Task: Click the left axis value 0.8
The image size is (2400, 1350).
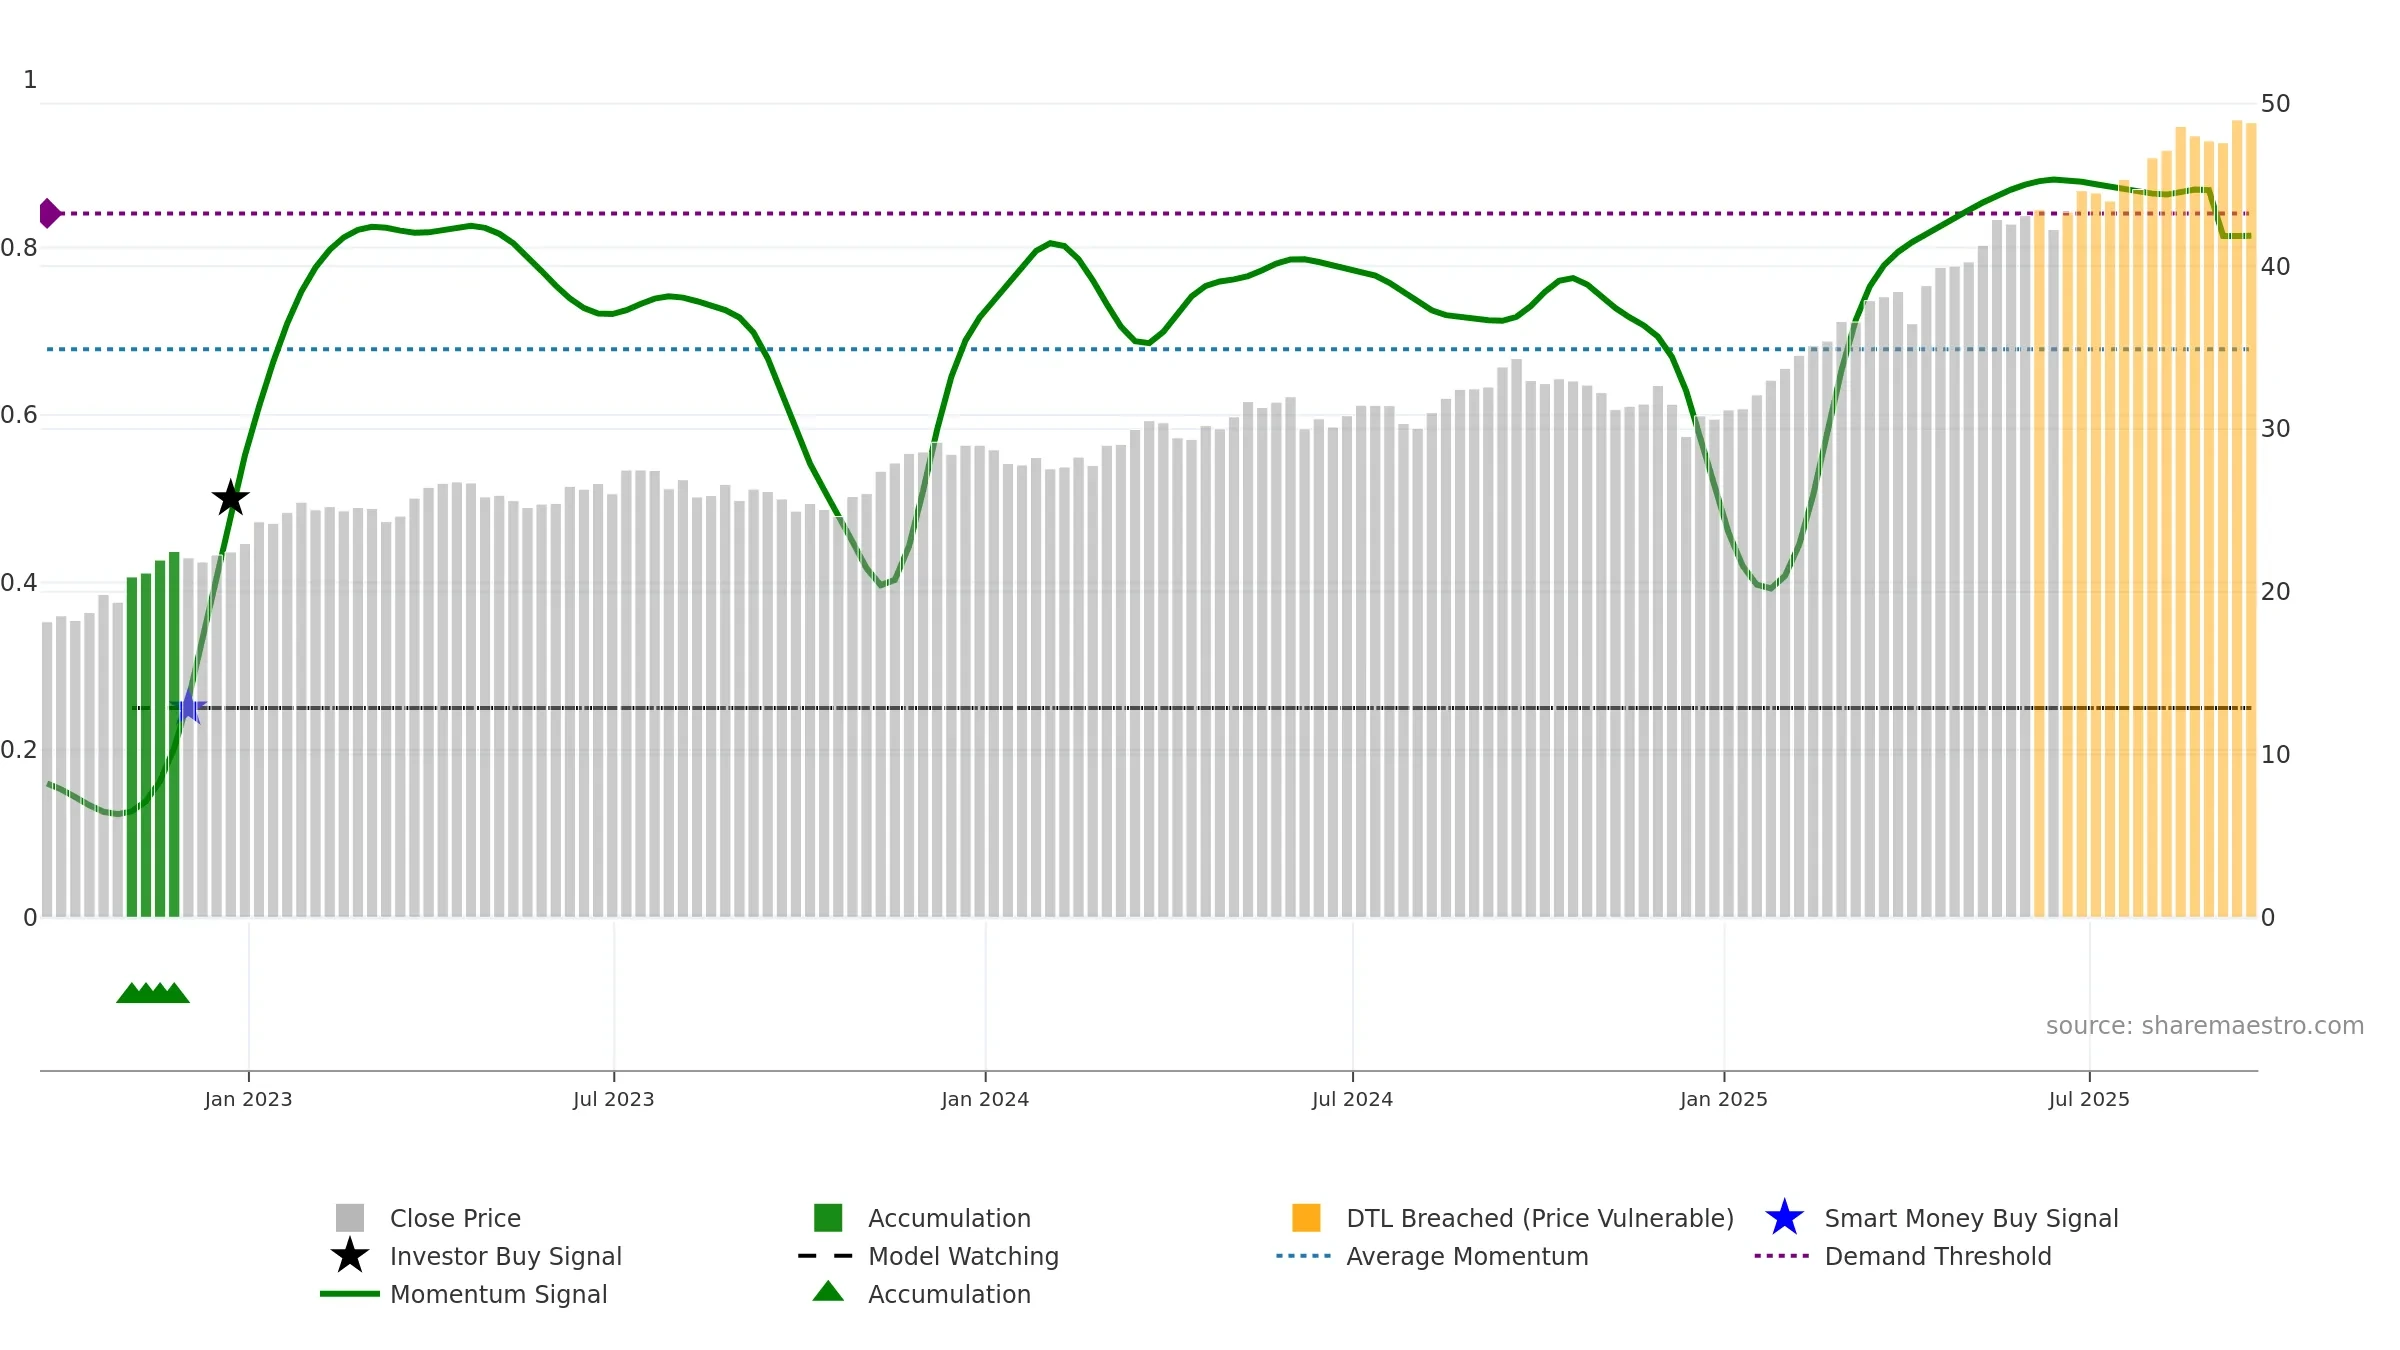Action: pyautogui.click(x=19, y=248)
